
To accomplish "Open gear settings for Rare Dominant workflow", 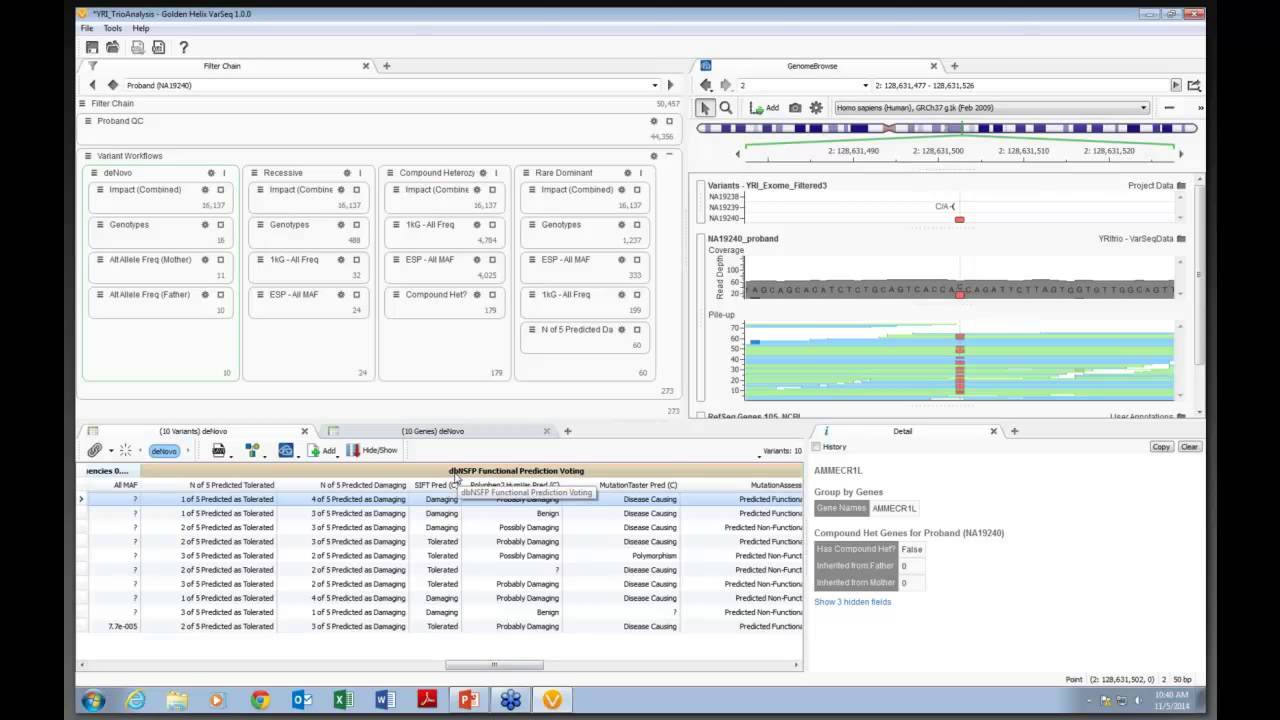I will 627,173.
